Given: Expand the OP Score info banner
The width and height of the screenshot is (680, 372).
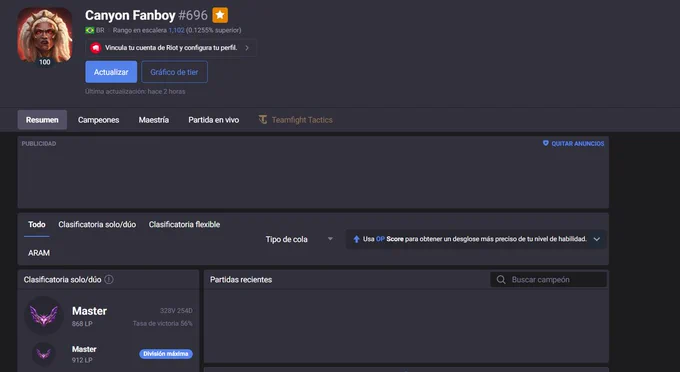Looking at the screenshot, I should pos(597,239).
